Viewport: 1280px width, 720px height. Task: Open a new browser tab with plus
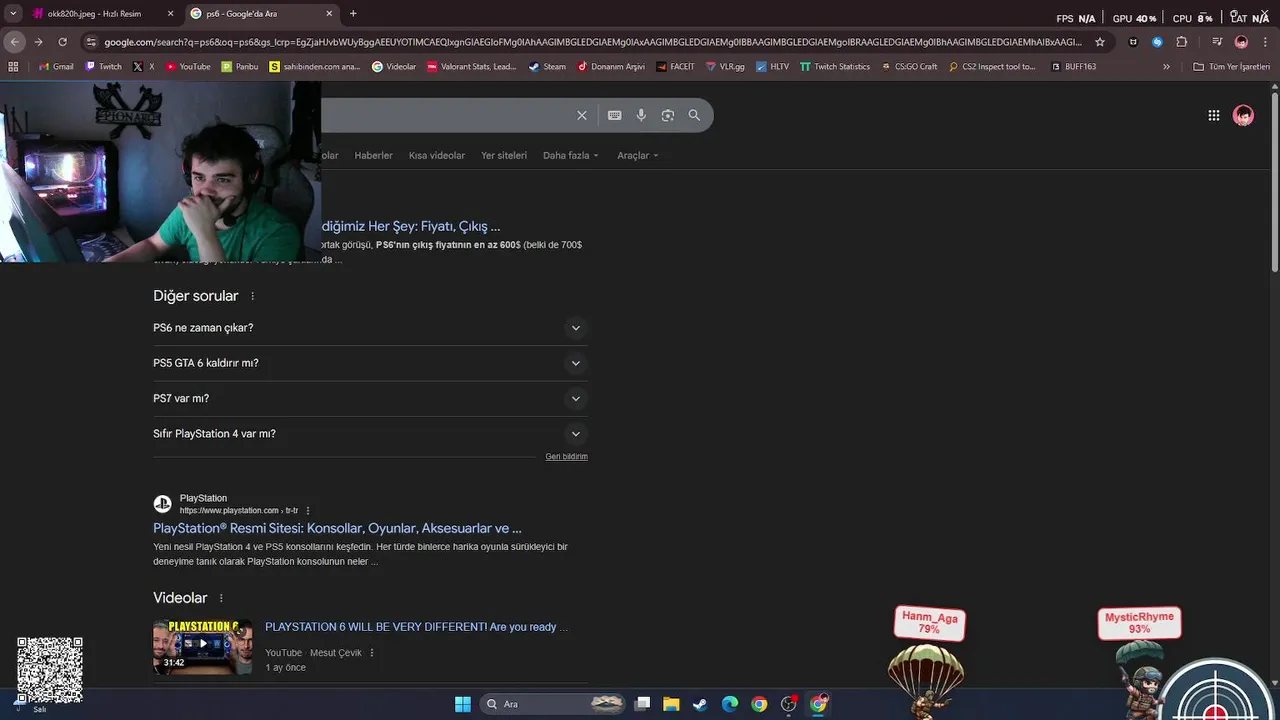(353, 14)
